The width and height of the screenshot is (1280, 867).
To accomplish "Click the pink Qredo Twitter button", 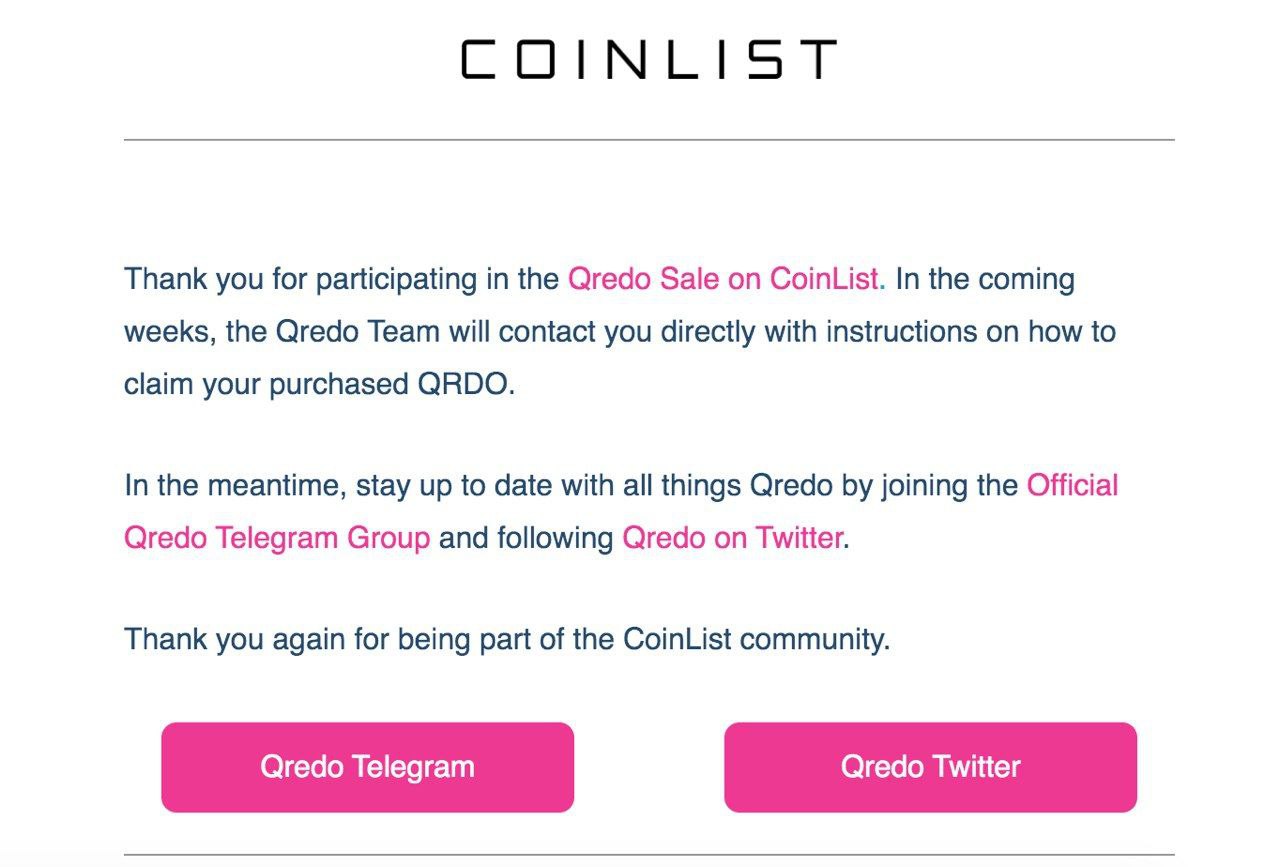I will tap(930, 767).
